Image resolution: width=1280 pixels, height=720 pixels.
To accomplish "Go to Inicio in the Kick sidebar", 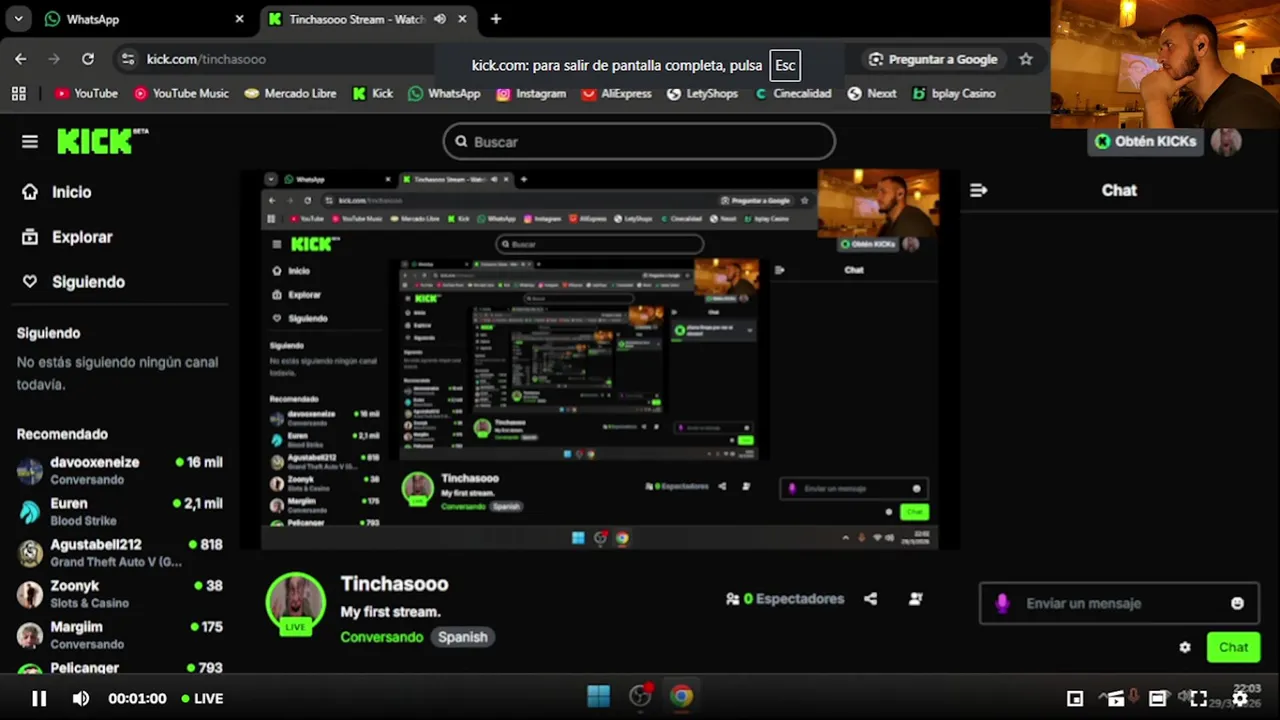I will 57,192.
